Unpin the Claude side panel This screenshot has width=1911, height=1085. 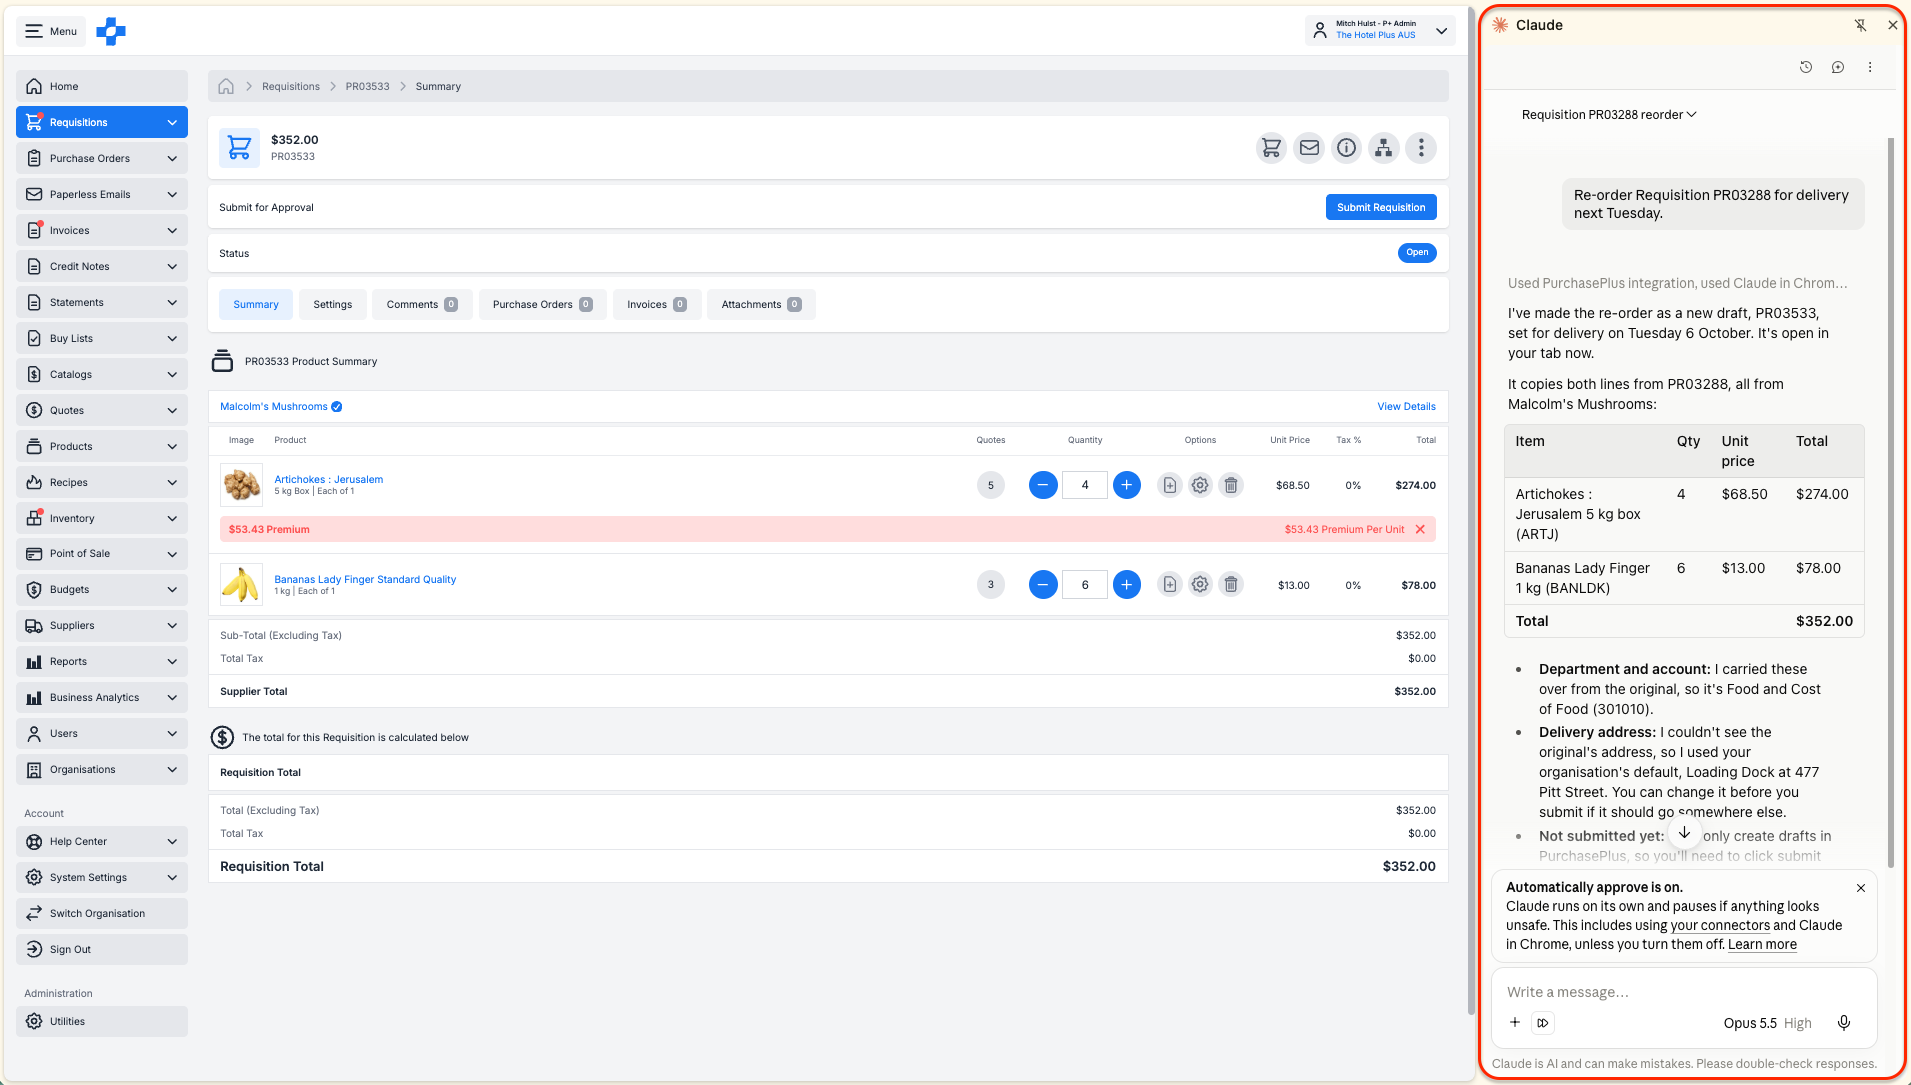[1860, 25]
